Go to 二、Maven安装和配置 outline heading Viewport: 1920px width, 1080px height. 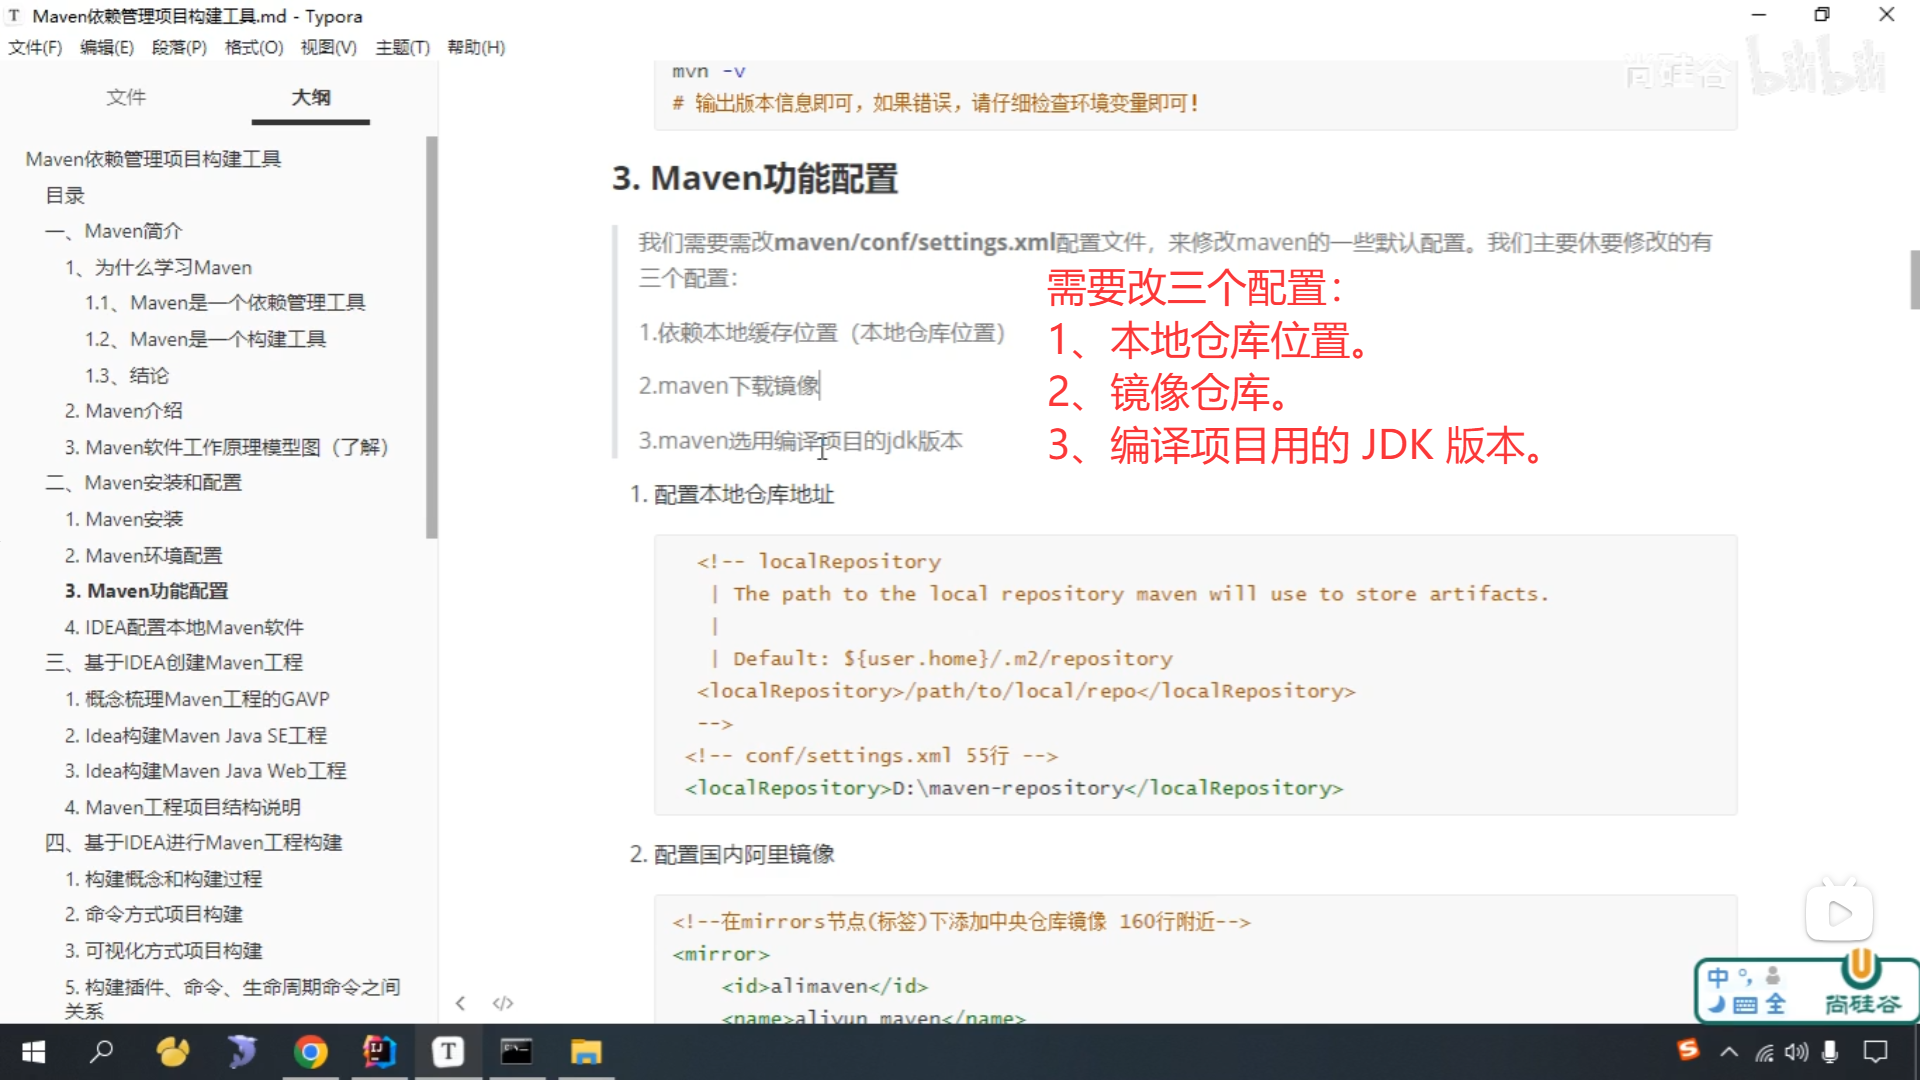143,483
